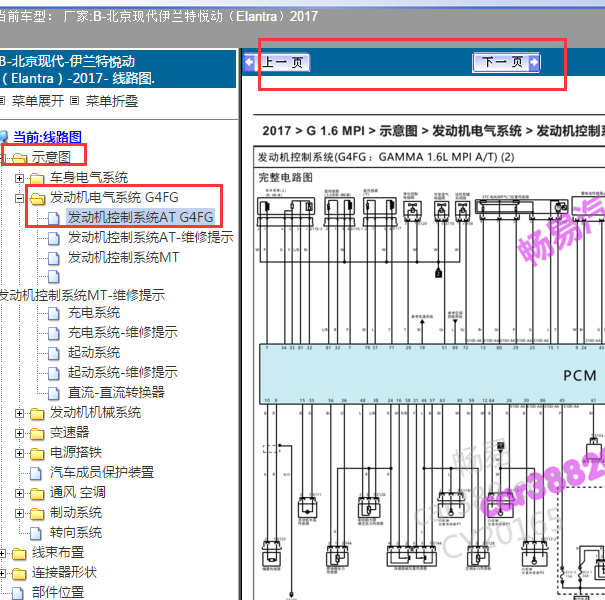The width and height of the screenshot is (605, 600).
Task: Expand the 变速器 node
Action: pos(19,433)
